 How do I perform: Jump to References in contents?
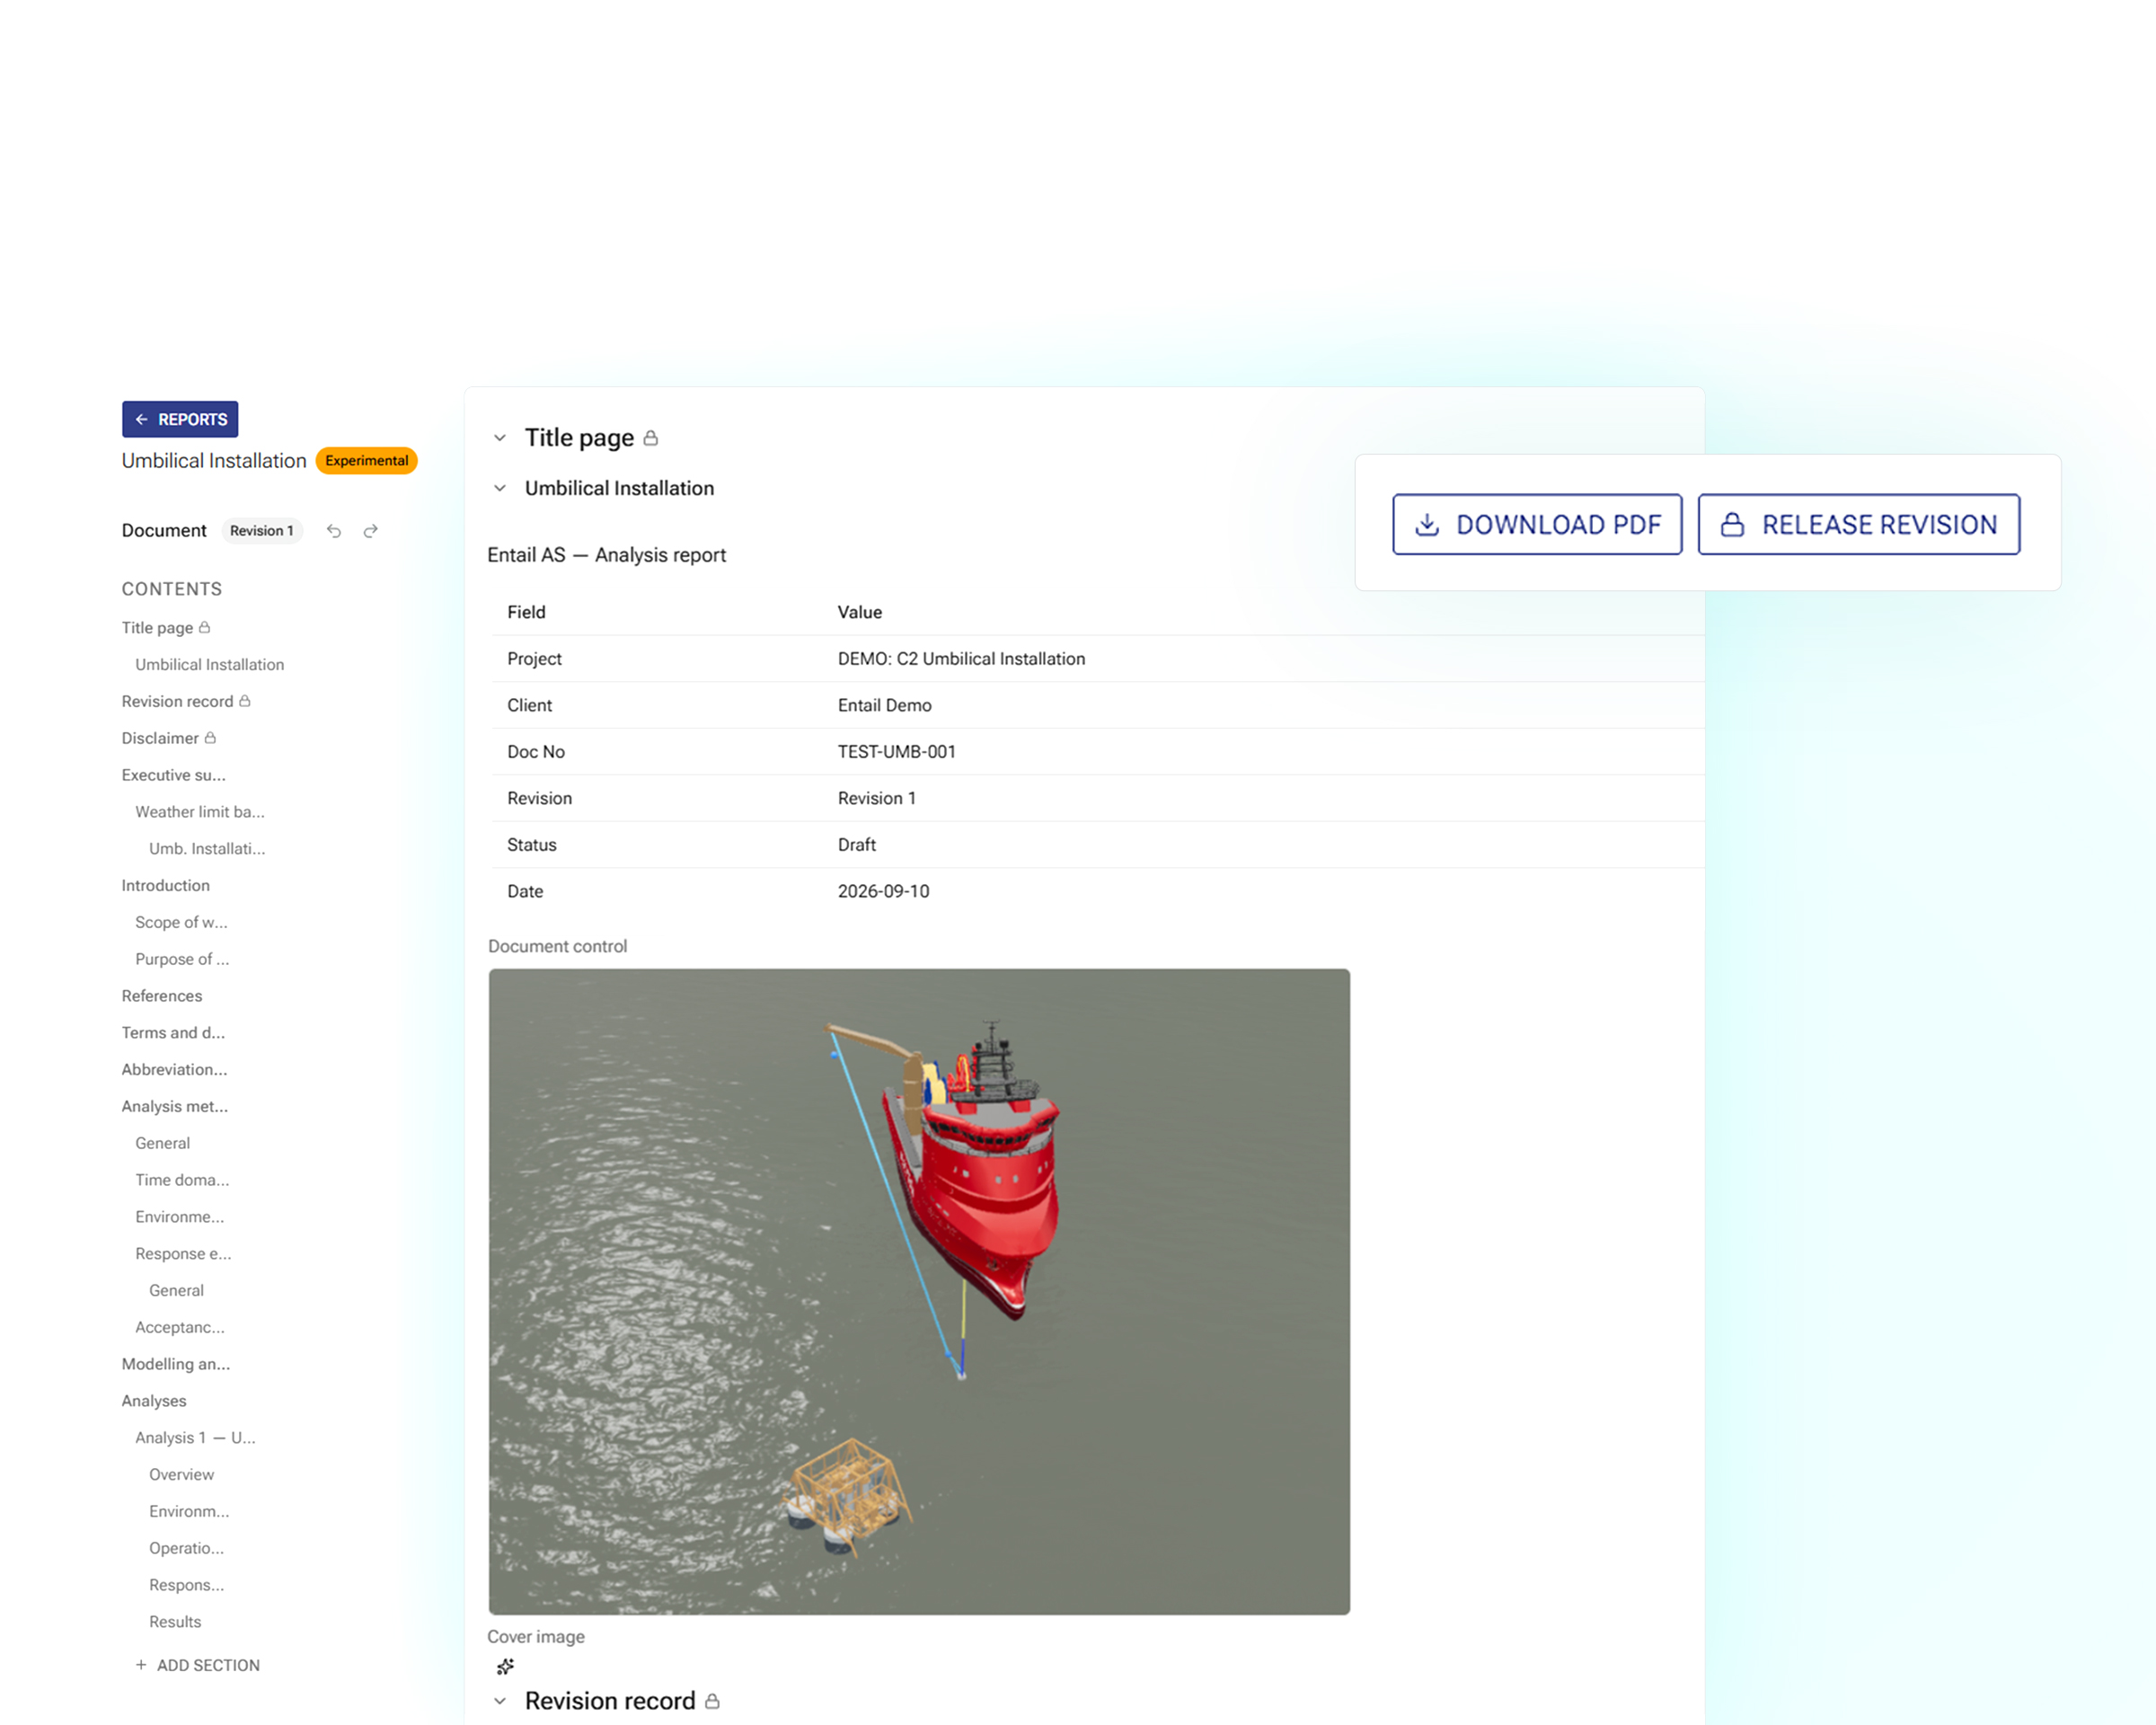tap(162, 996)
